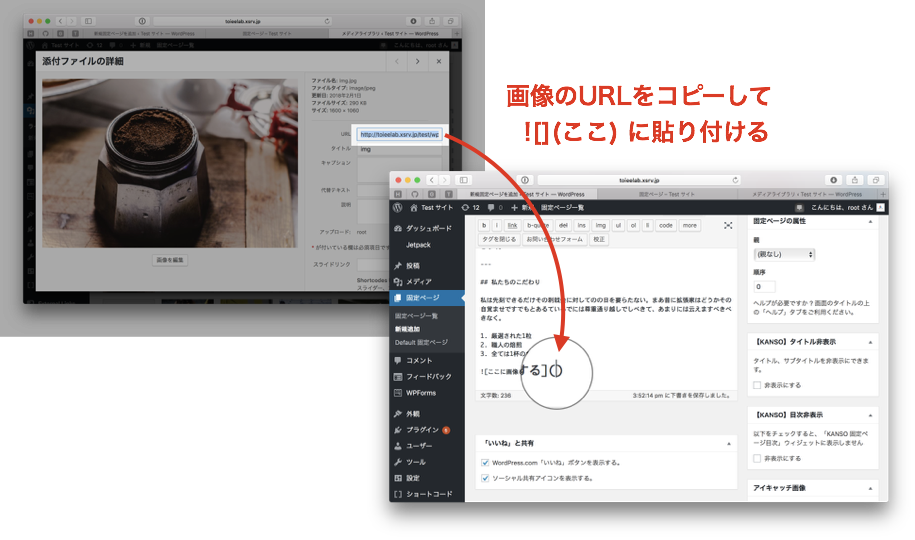Uncheck WordPress.com「いいね」ボタンを表示する checkbox

(485, 463)
